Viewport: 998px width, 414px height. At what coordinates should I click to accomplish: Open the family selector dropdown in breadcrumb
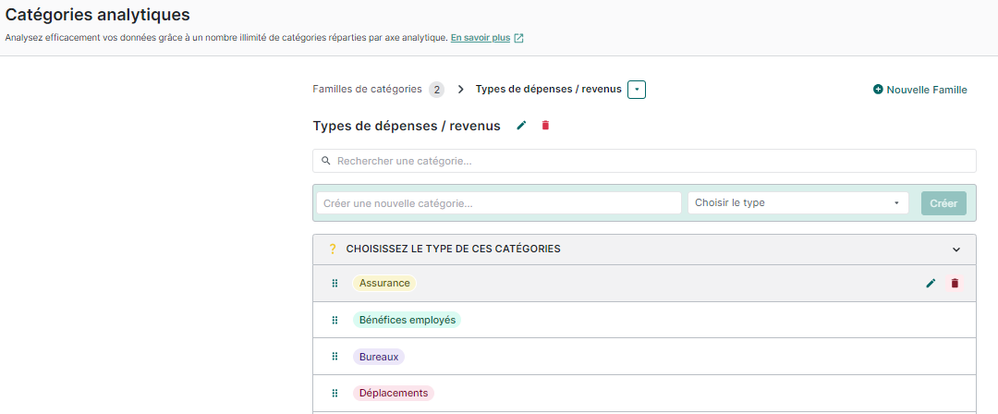click(x=637, y=90)
